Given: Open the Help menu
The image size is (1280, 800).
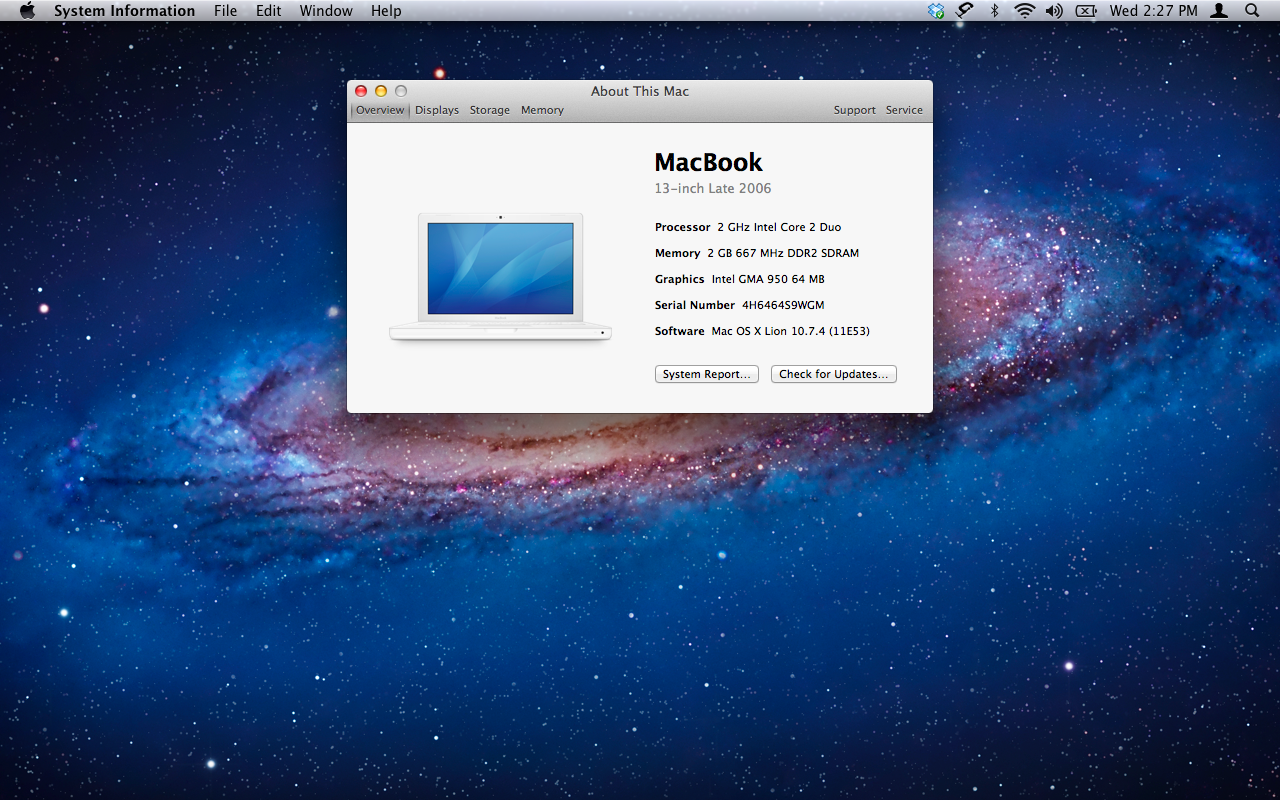Looking at the screenshot, I should (x=386, y=11).
